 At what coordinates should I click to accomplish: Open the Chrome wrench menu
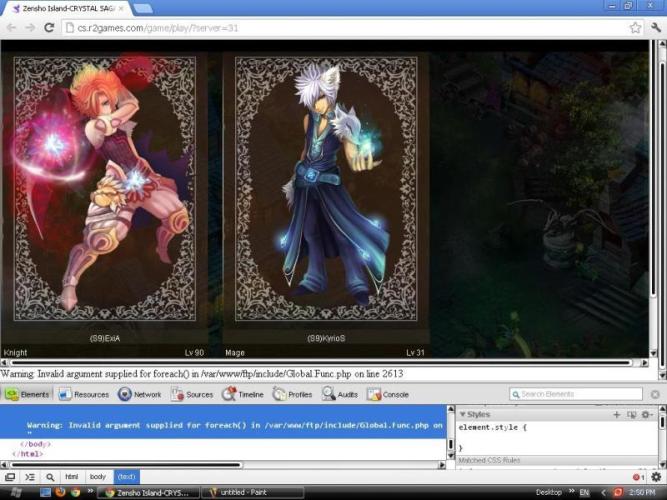[x=655, y=27]
